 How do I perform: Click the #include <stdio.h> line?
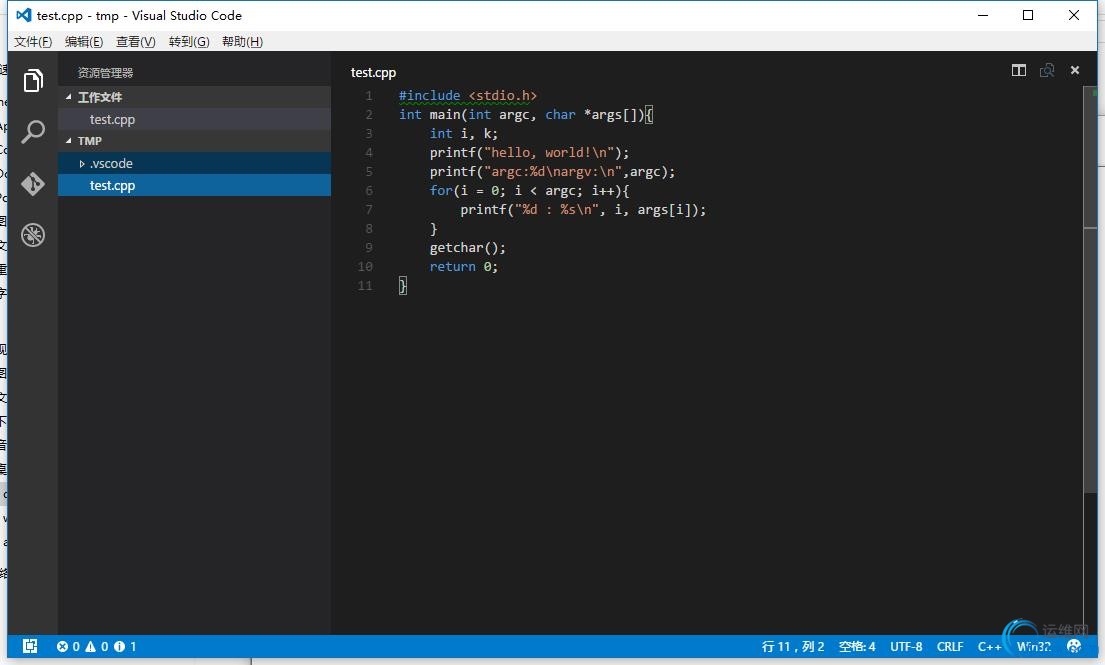(468, 96)
